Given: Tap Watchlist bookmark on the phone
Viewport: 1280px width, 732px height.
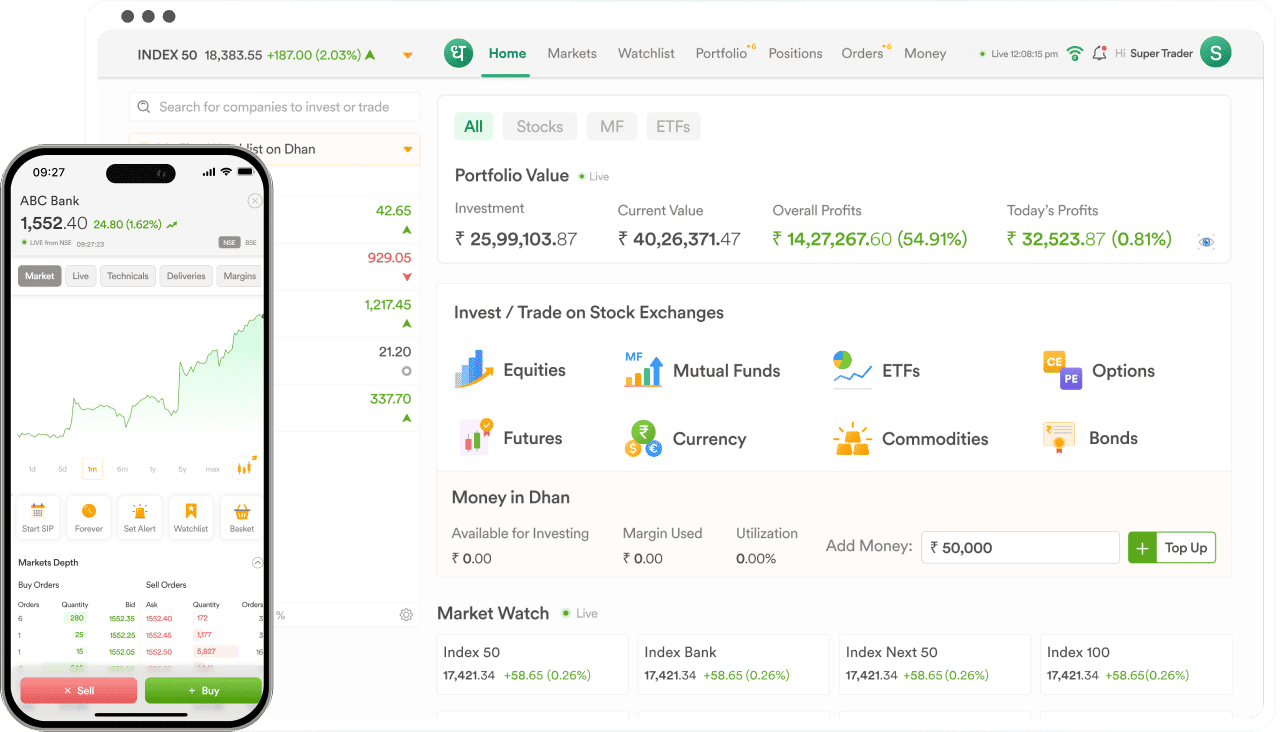Looking at the screenshot, I should [x=191, y=517].
